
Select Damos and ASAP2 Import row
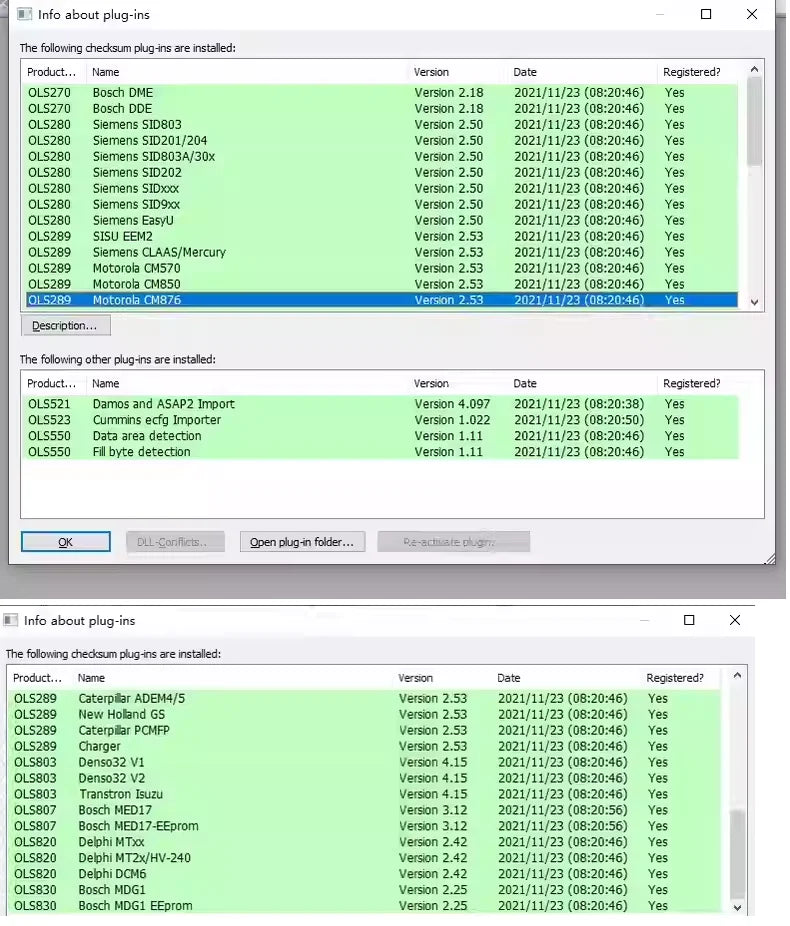point(163,404)
